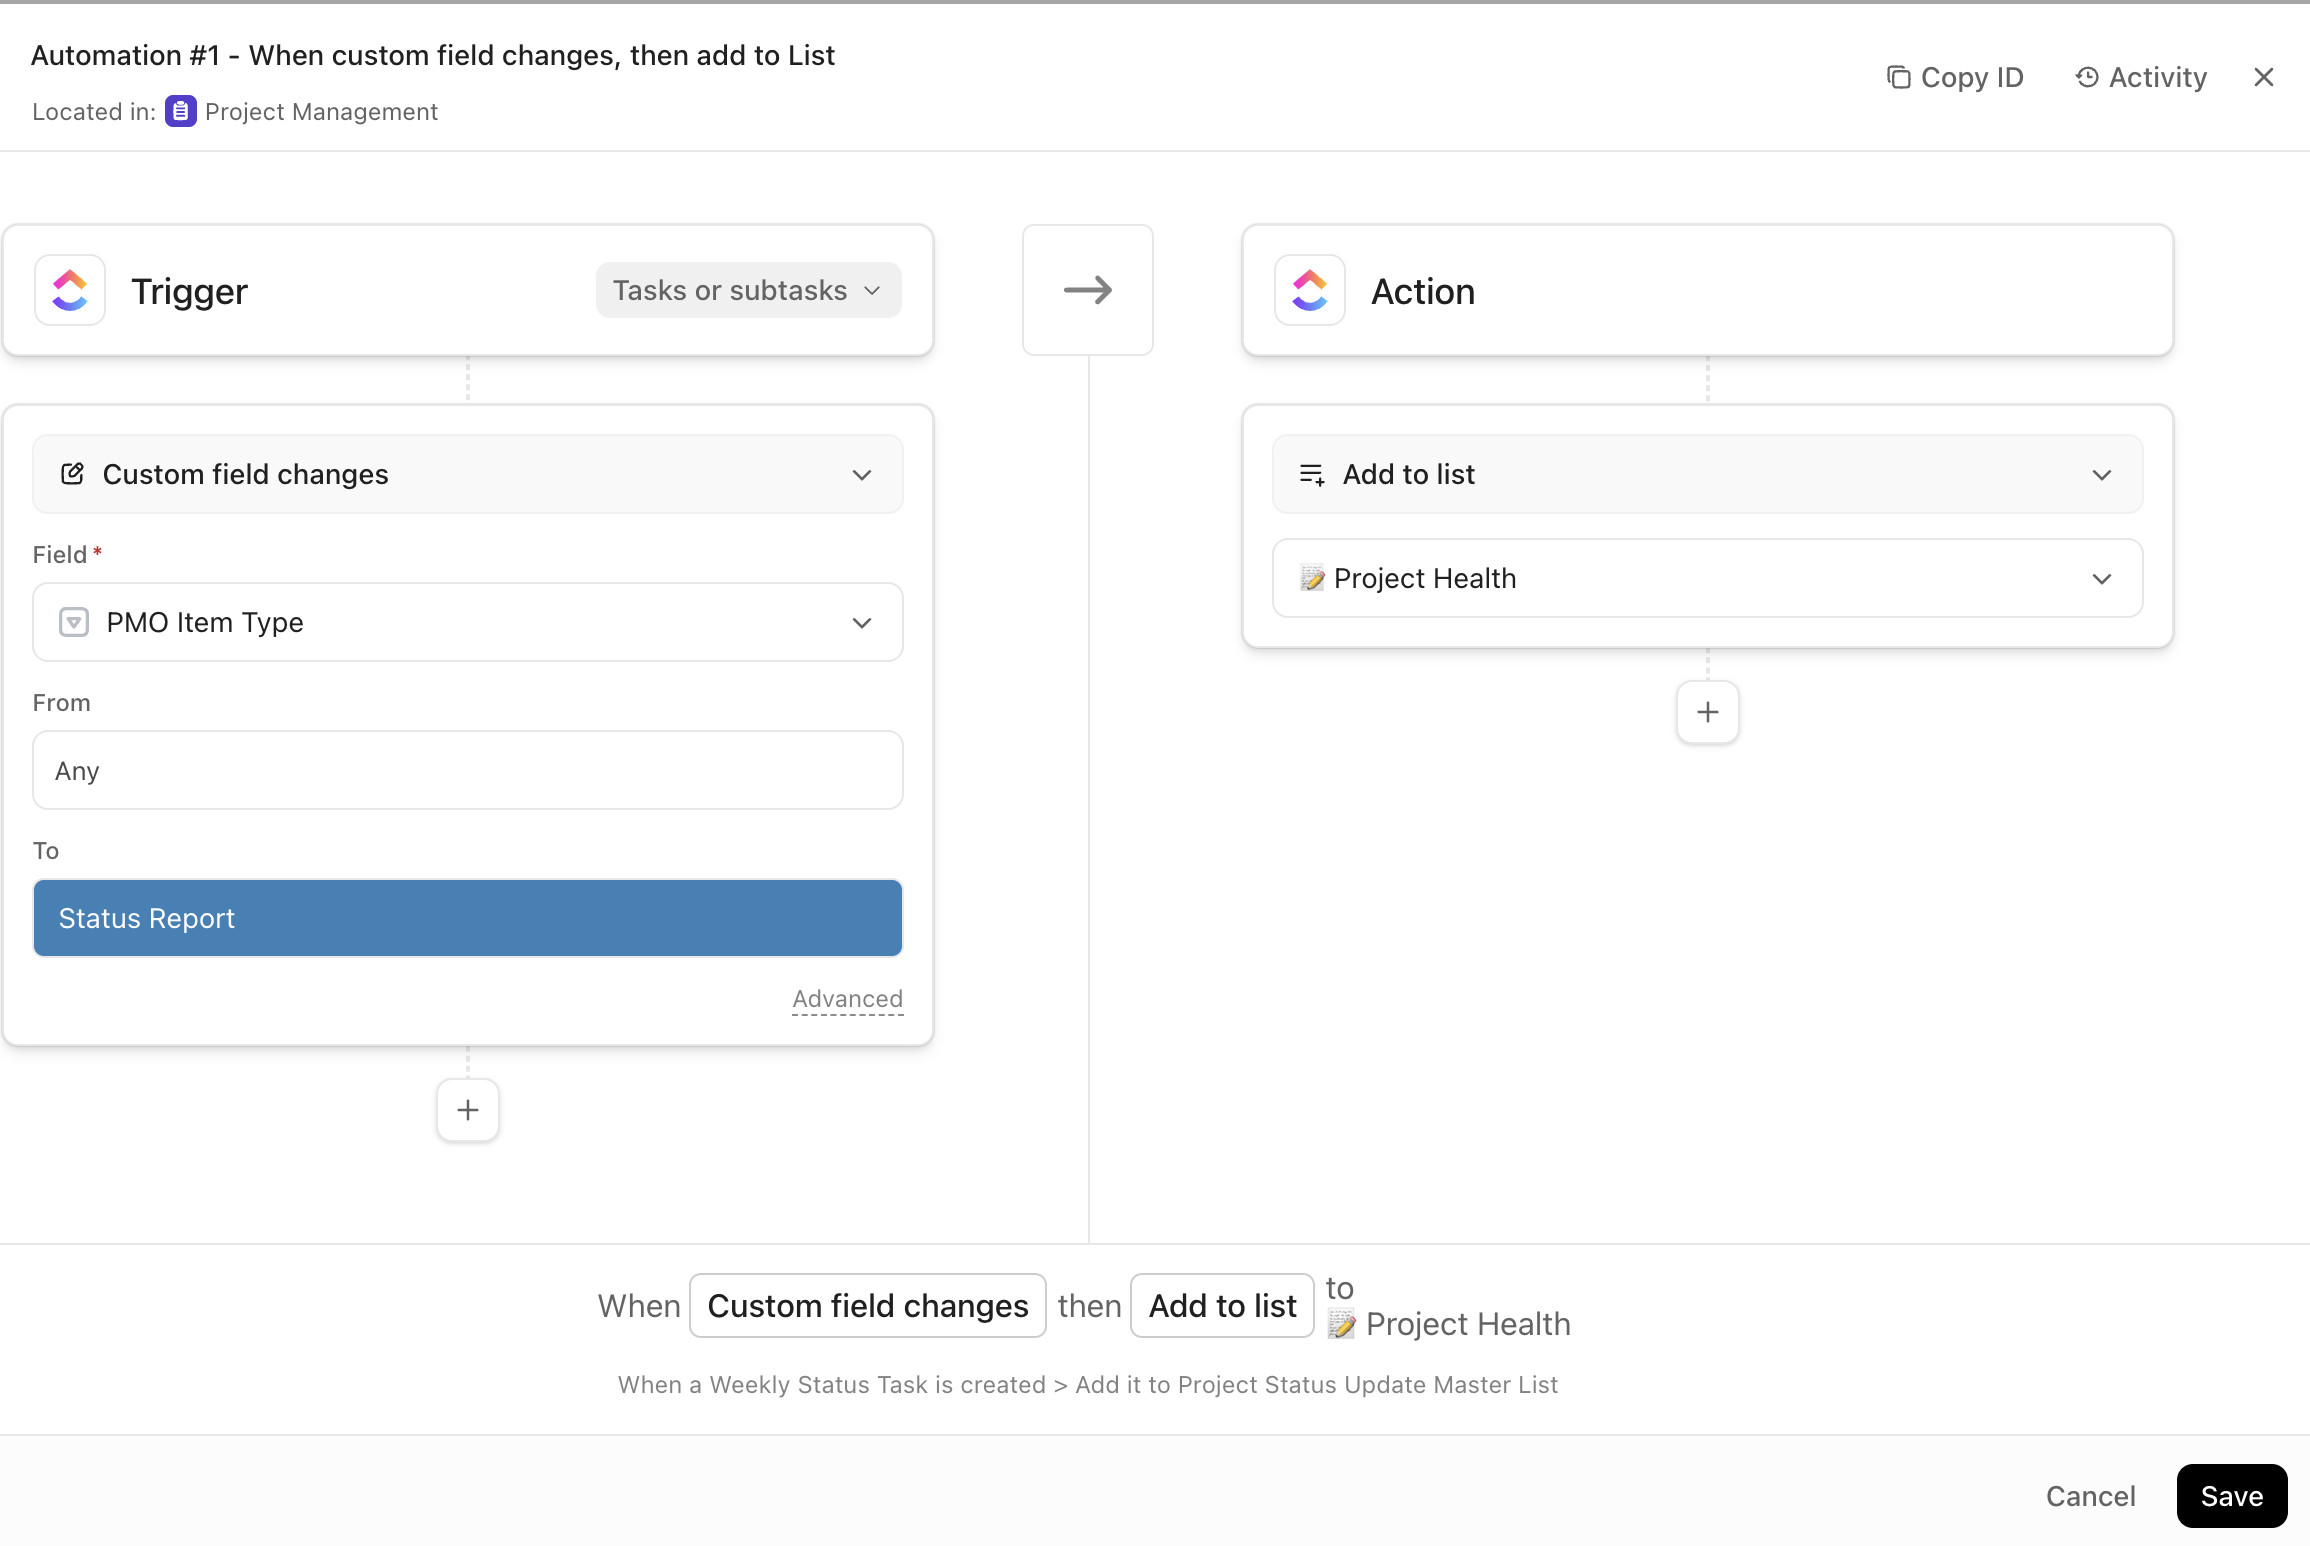The image size is (2310, 1546).
Task: Click the add-to-list icon in the Action panel
Action: (x=1311, y=474)
